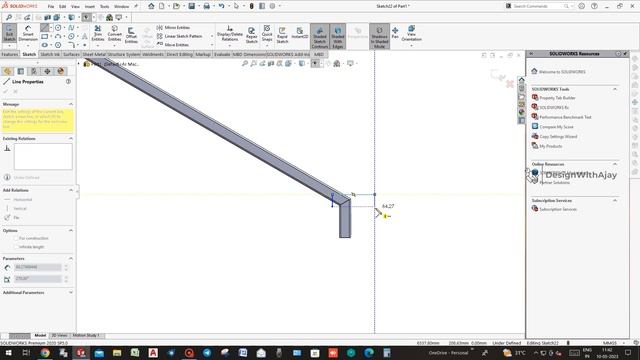The height and width of the screenshot is (360, 640).
Task: Click the line angle parameter field
Action: 38,279
